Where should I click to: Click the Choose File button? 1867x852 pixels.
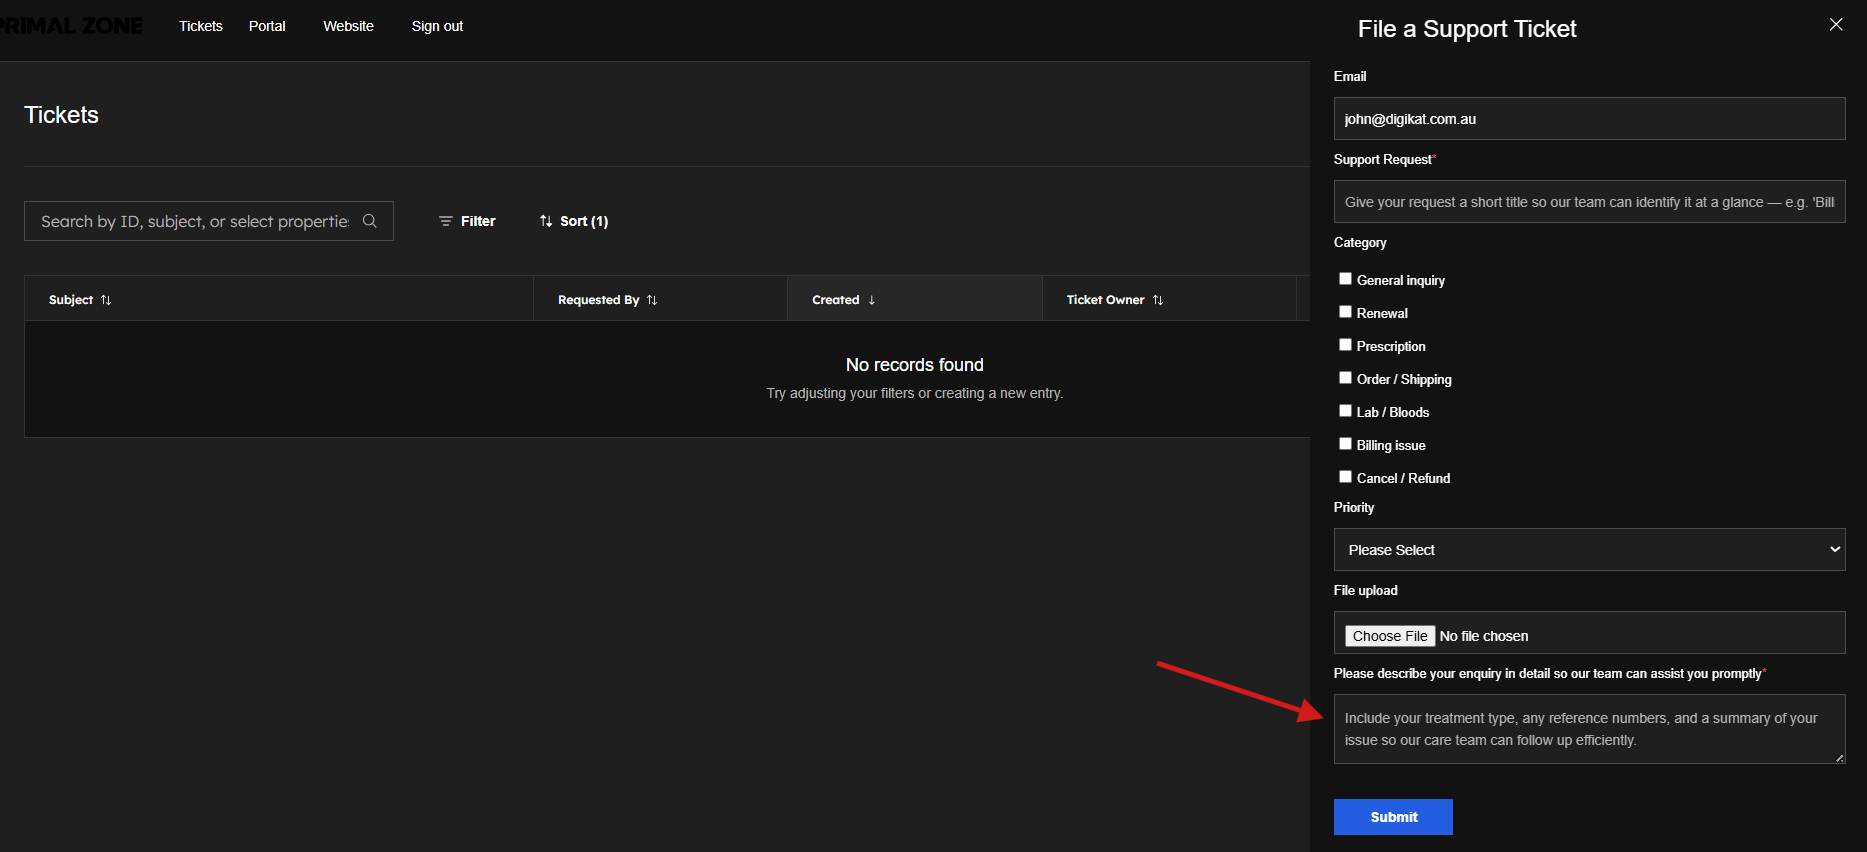pos(1390,636)
